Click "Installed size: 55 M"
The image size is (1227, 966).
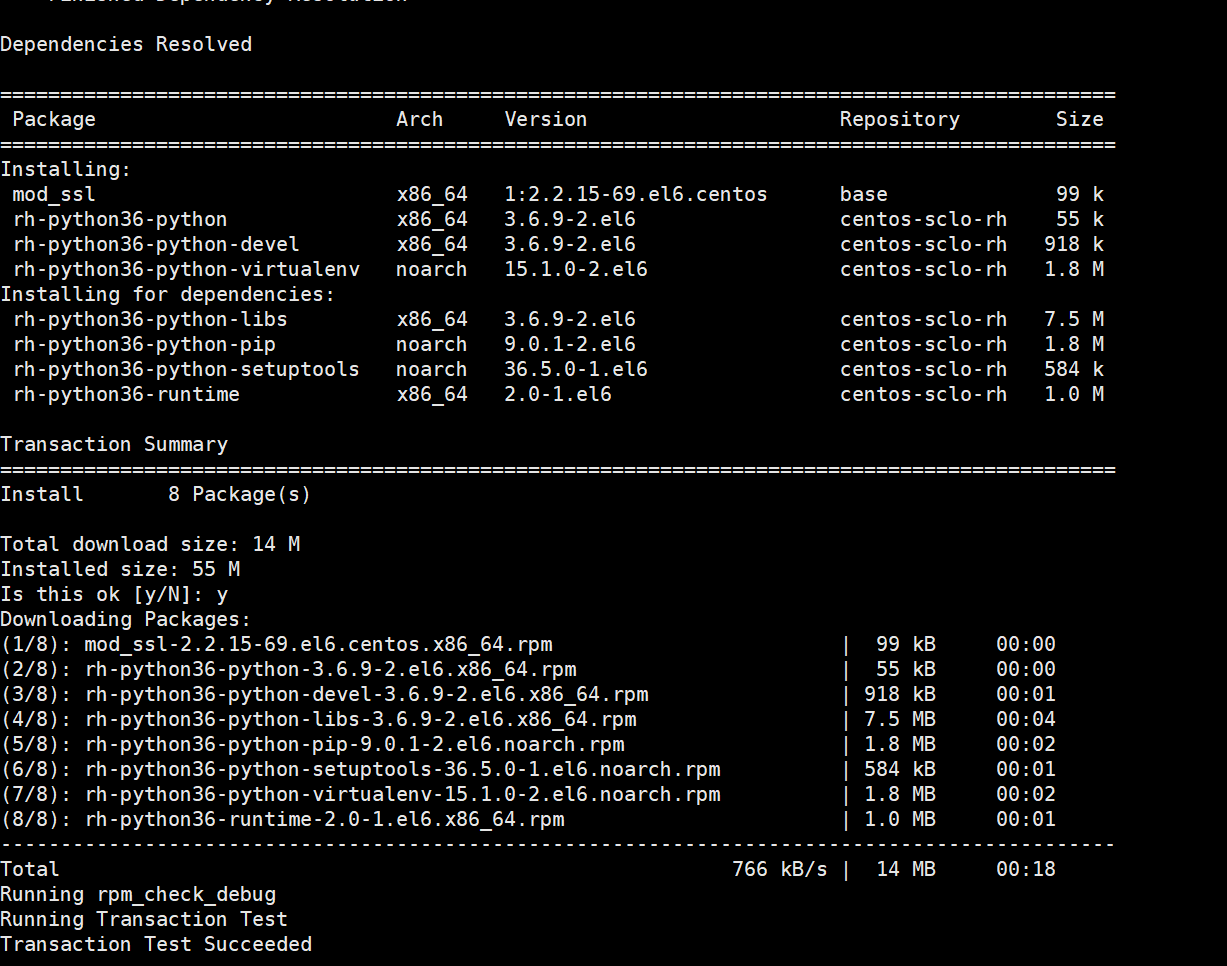[x=120, y=569]
